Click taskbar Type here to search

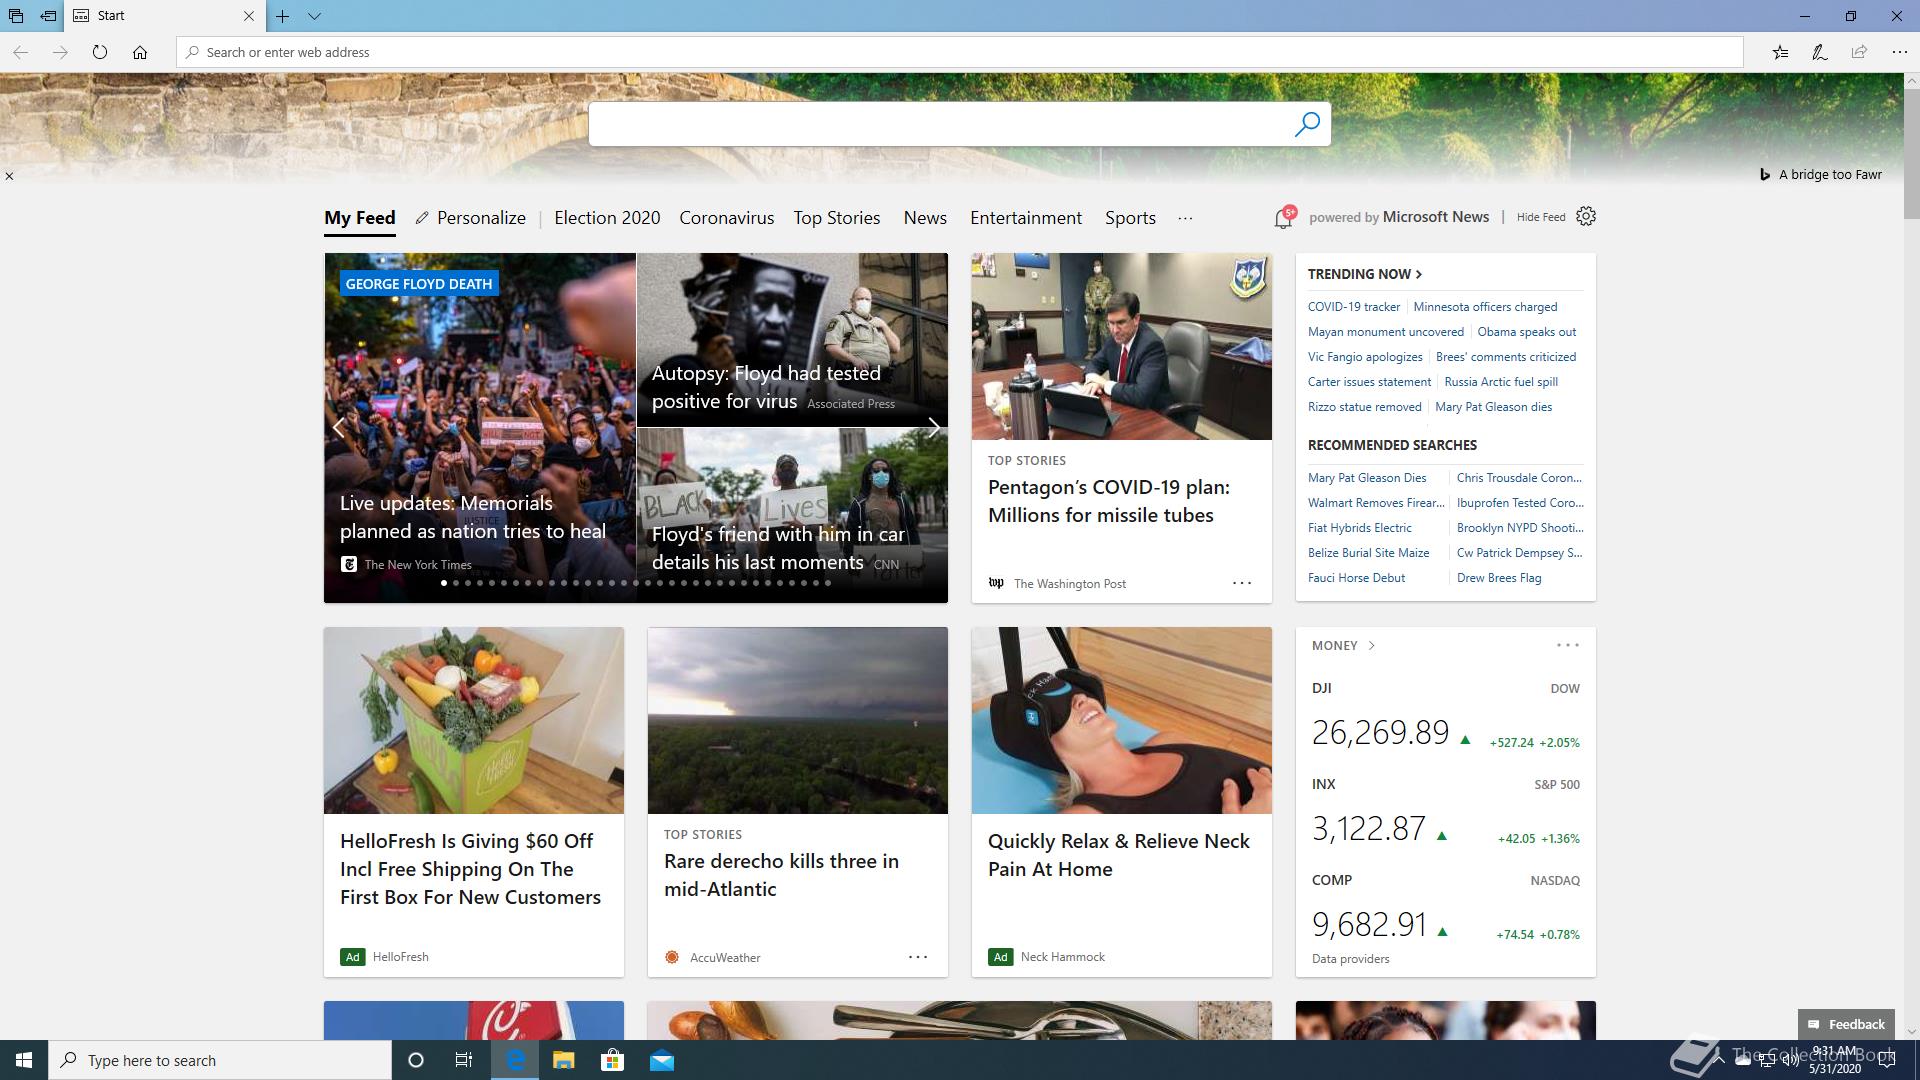pos(220,1060)
